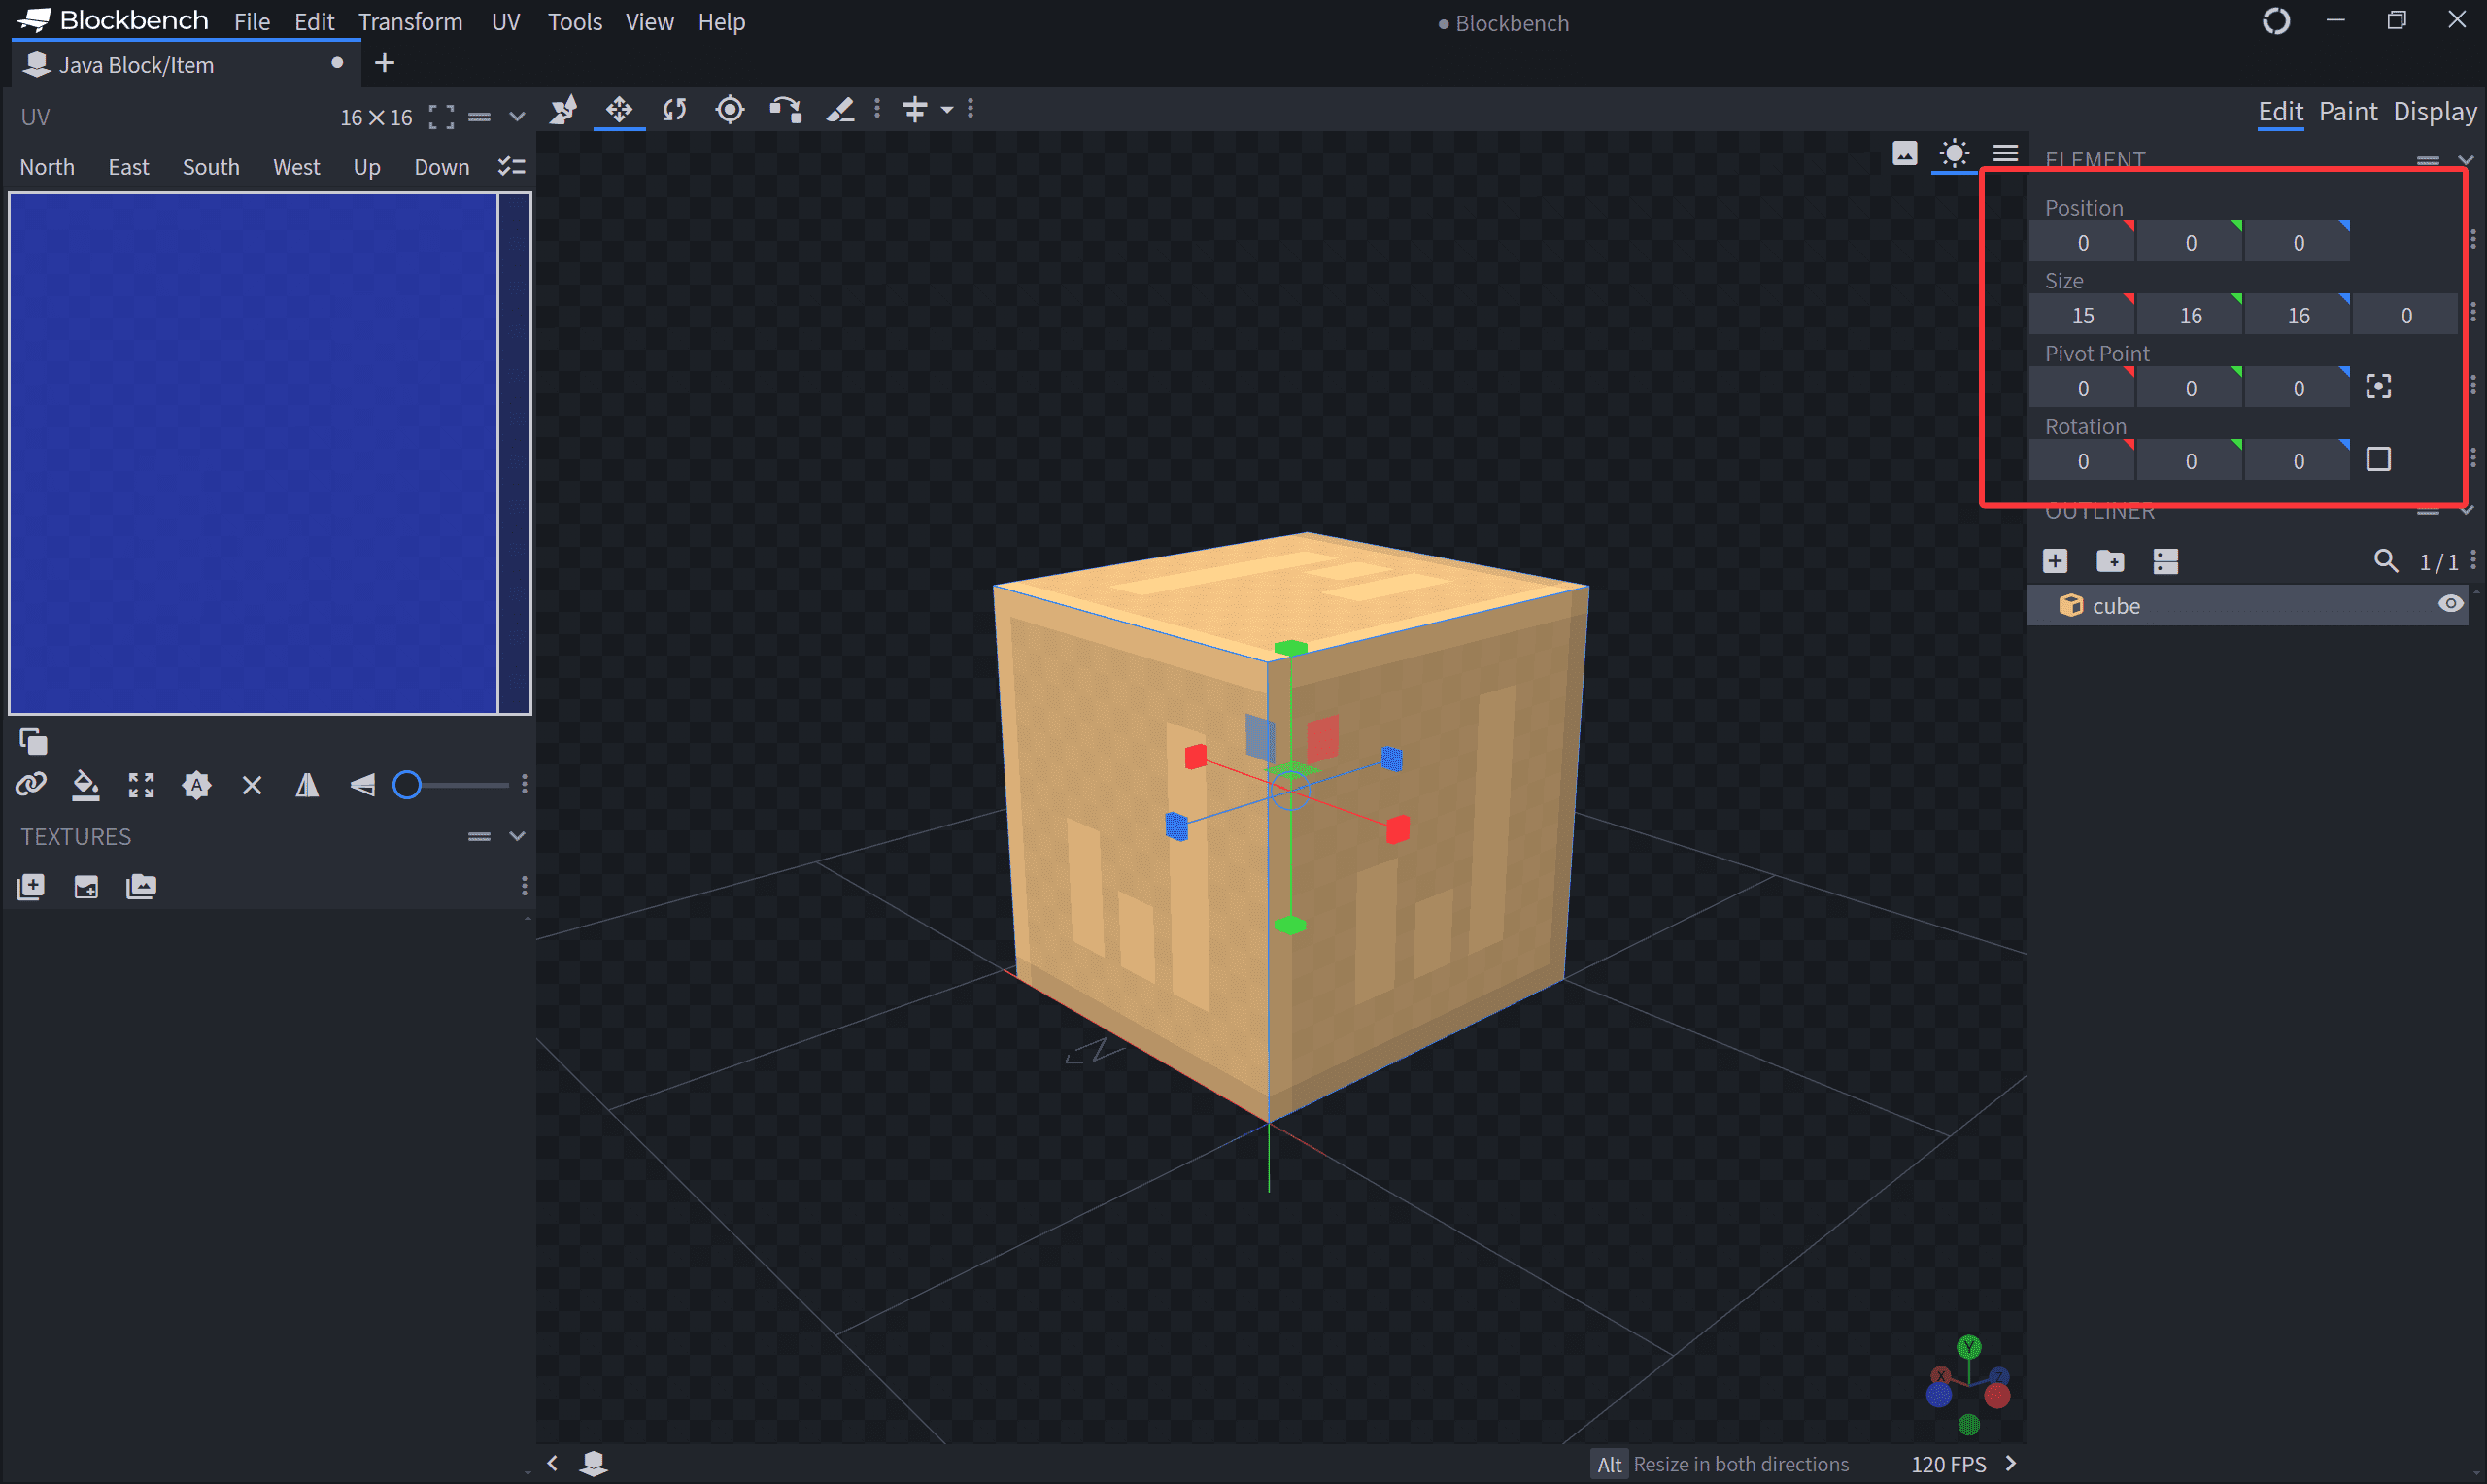Image resolution: width=2487 pixels, height=1484 pixels.
Task: Click the Add Cube icon in the outliner
Action: 2055,561
